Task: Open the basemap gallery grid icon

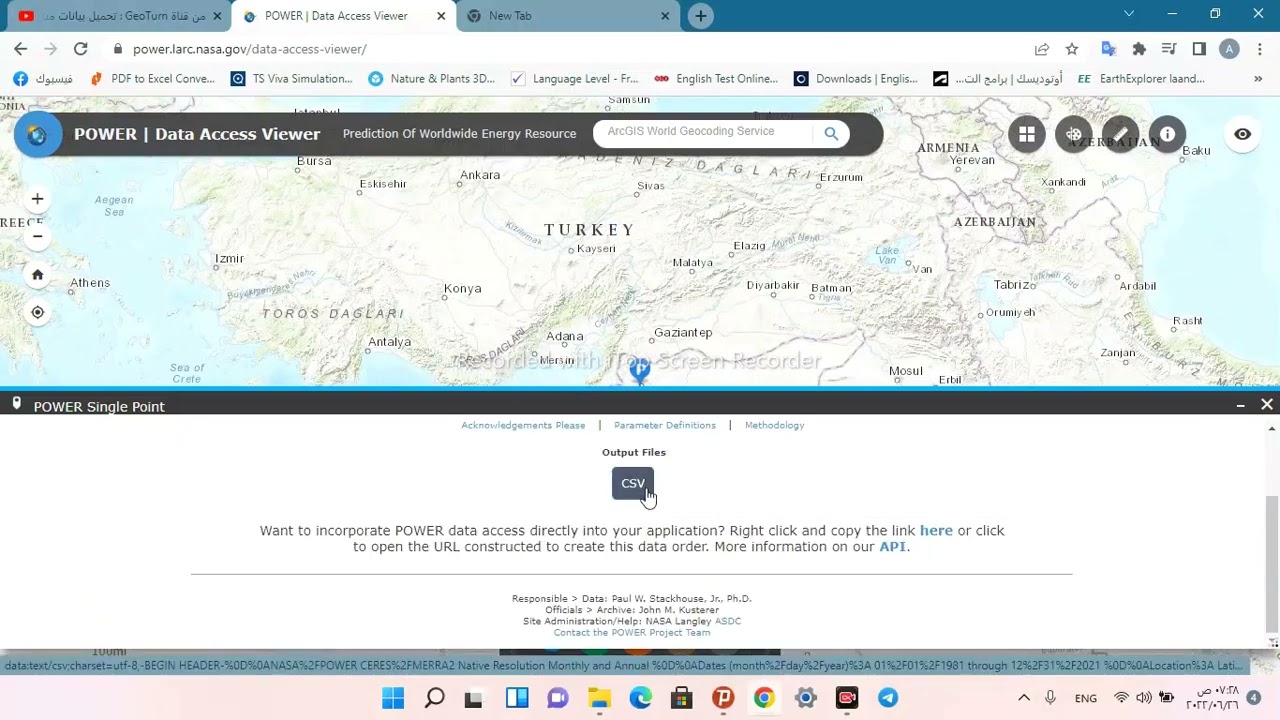Action: click(1027, 134)
